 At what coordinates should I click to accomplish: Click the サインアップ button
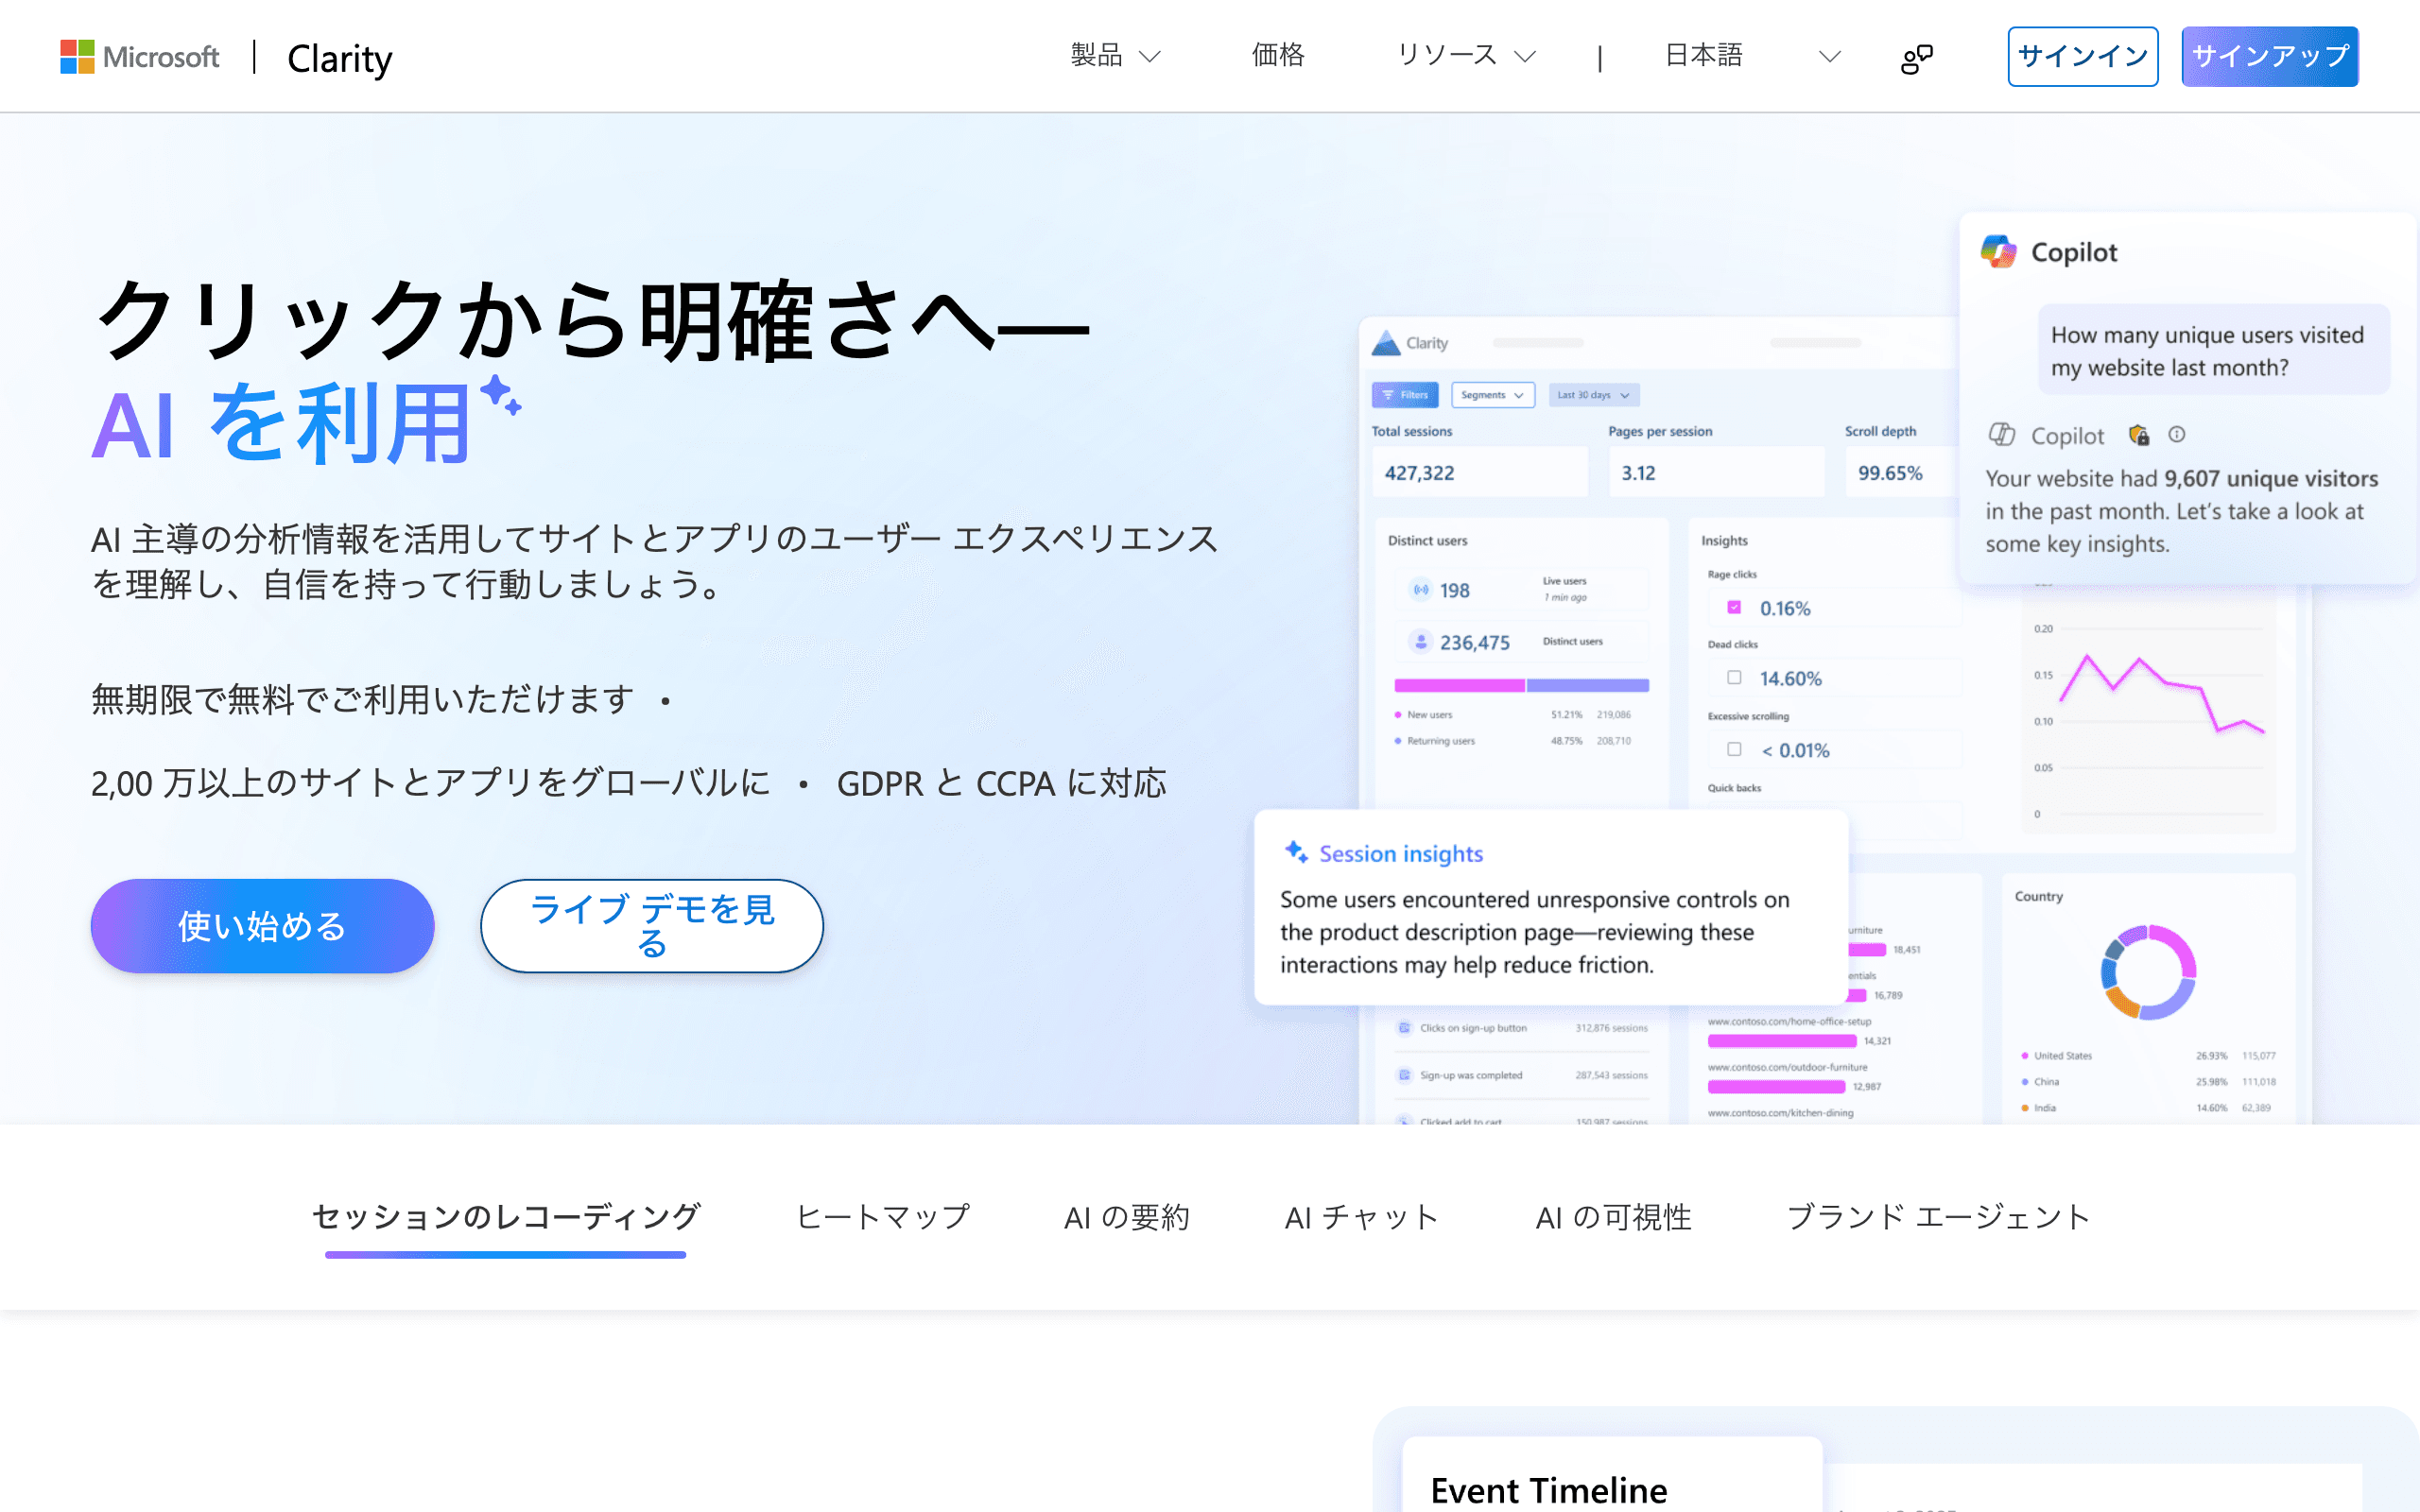point(2269,56)
